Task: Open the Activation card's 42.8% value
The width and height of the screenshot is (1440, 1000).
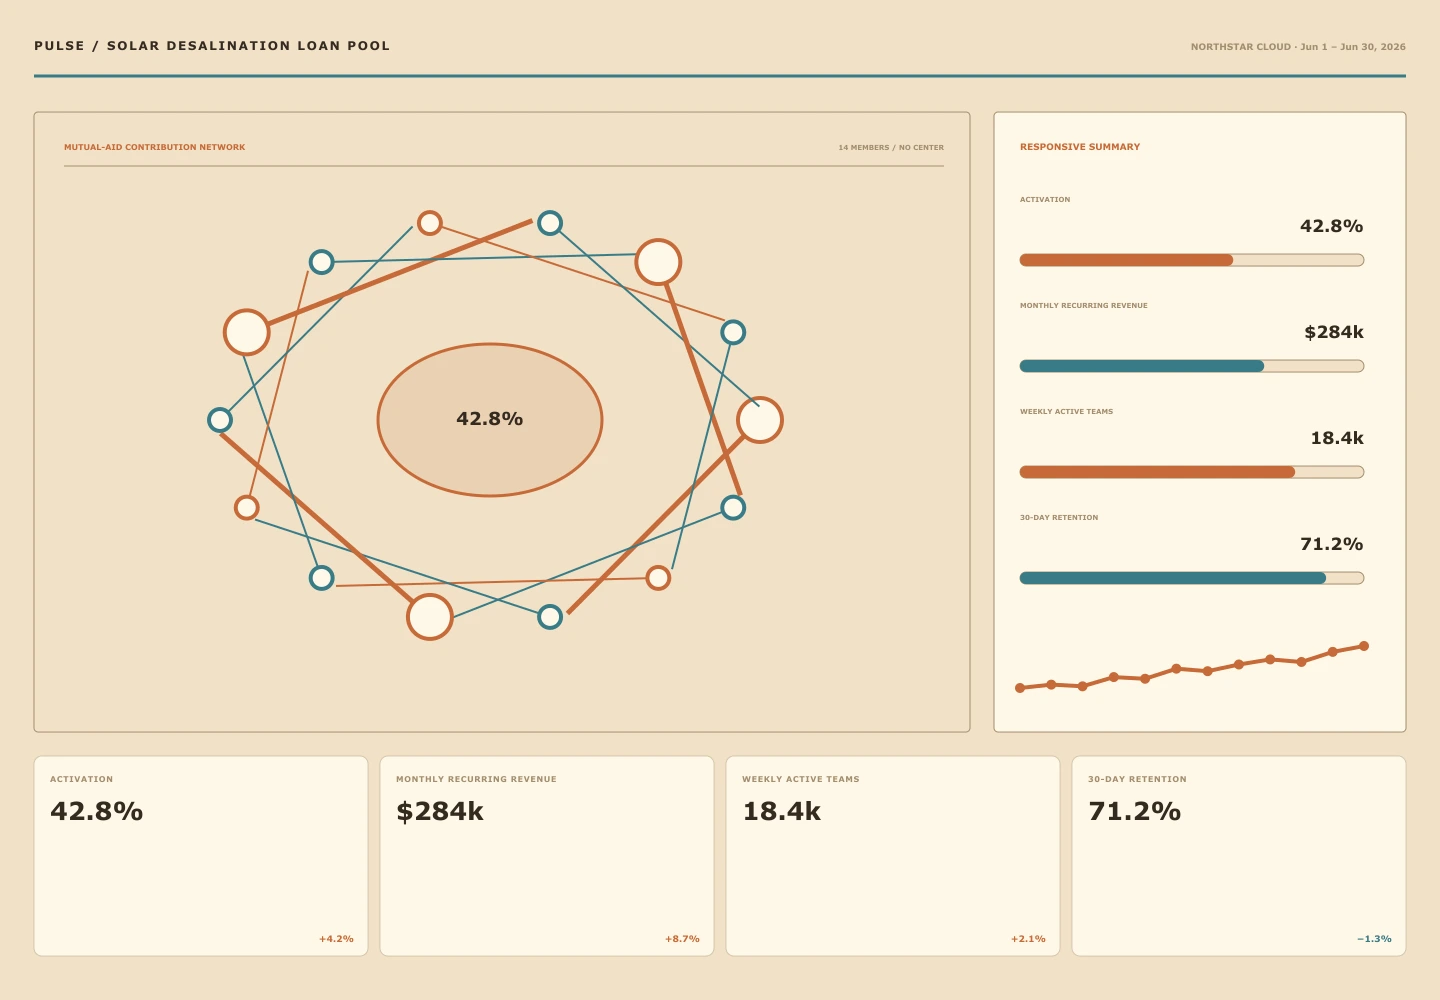Action: (97, 811)
